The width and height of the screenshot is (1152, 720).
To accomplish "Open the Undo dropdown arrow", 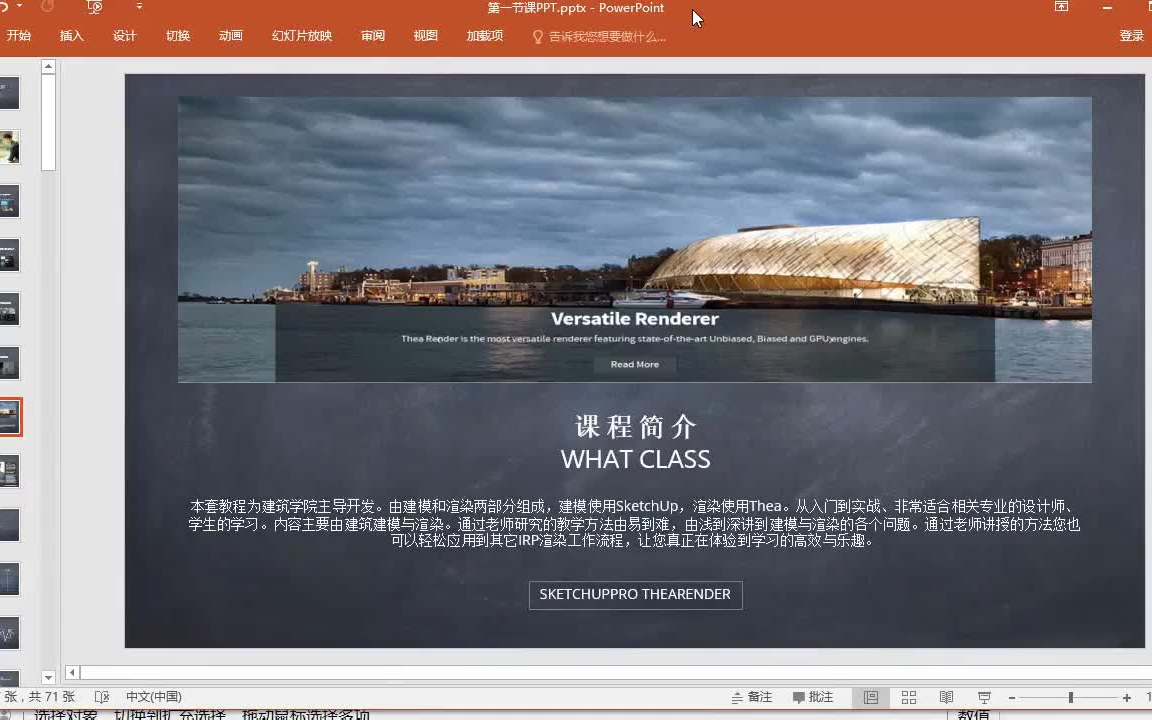I will 19,7.
